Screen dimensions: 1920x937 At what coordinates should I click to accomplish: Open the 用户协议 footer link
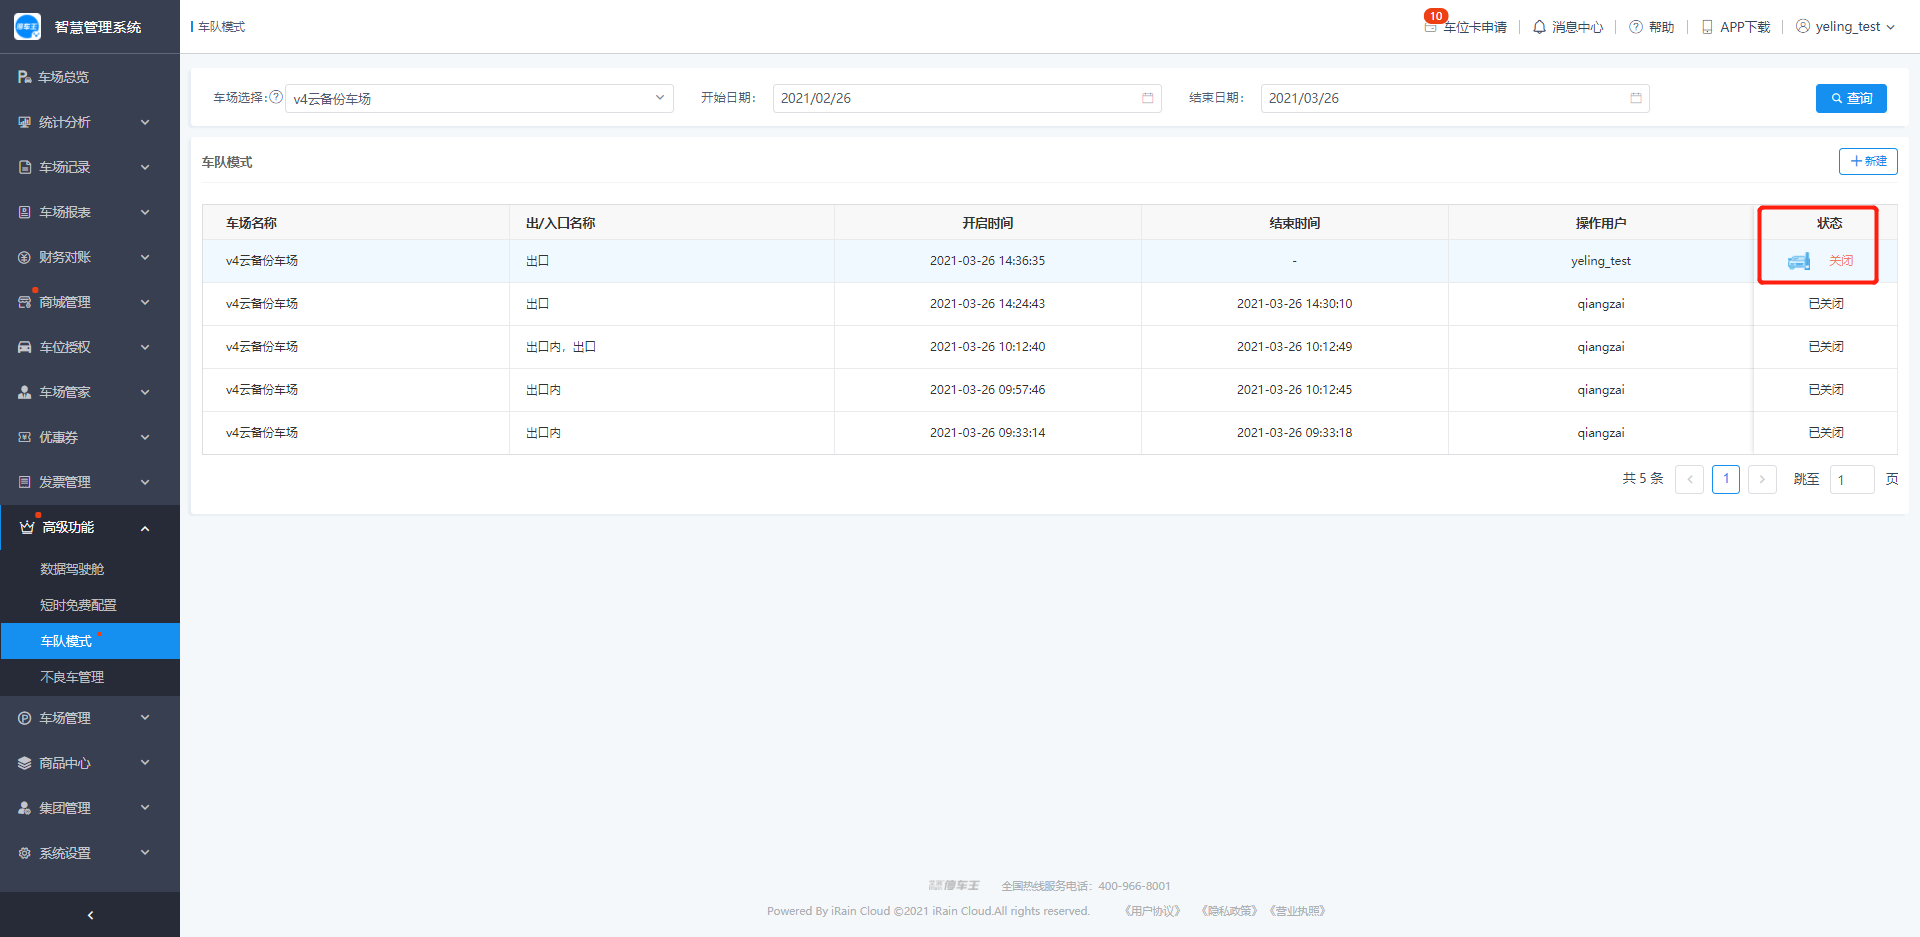(1152, 911)
